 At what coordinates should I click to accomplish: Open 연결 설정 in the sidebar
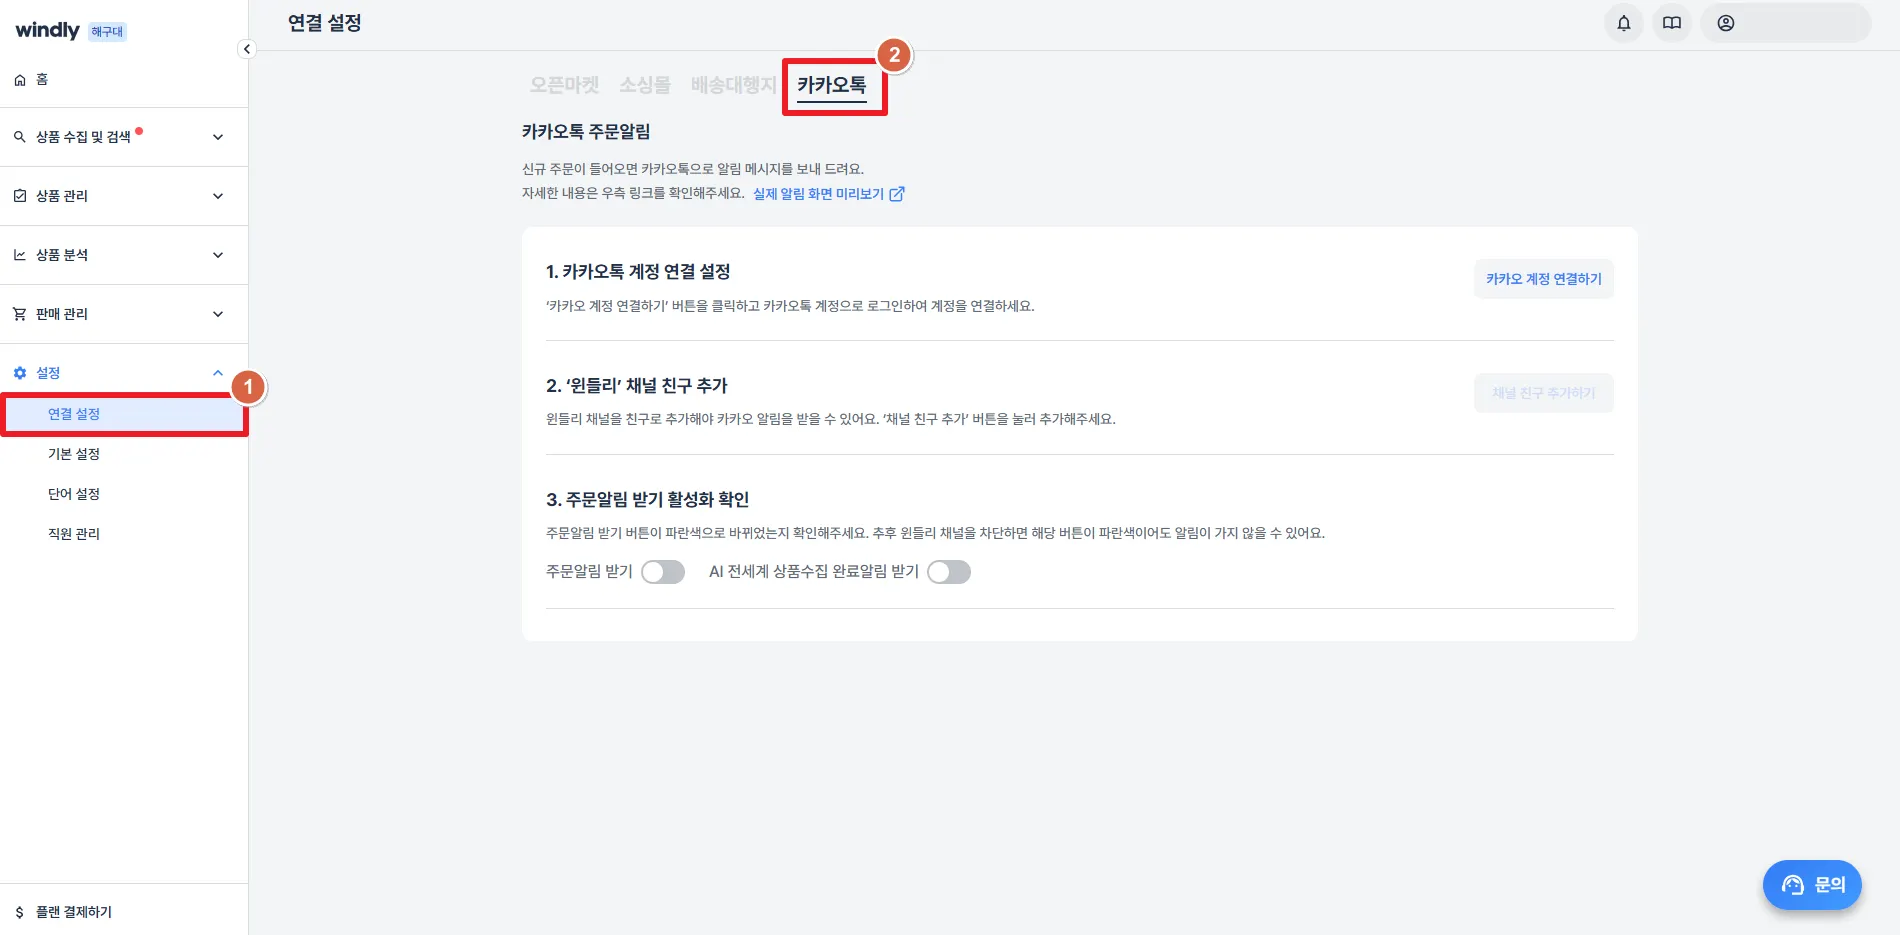click(x=124, y=414)
